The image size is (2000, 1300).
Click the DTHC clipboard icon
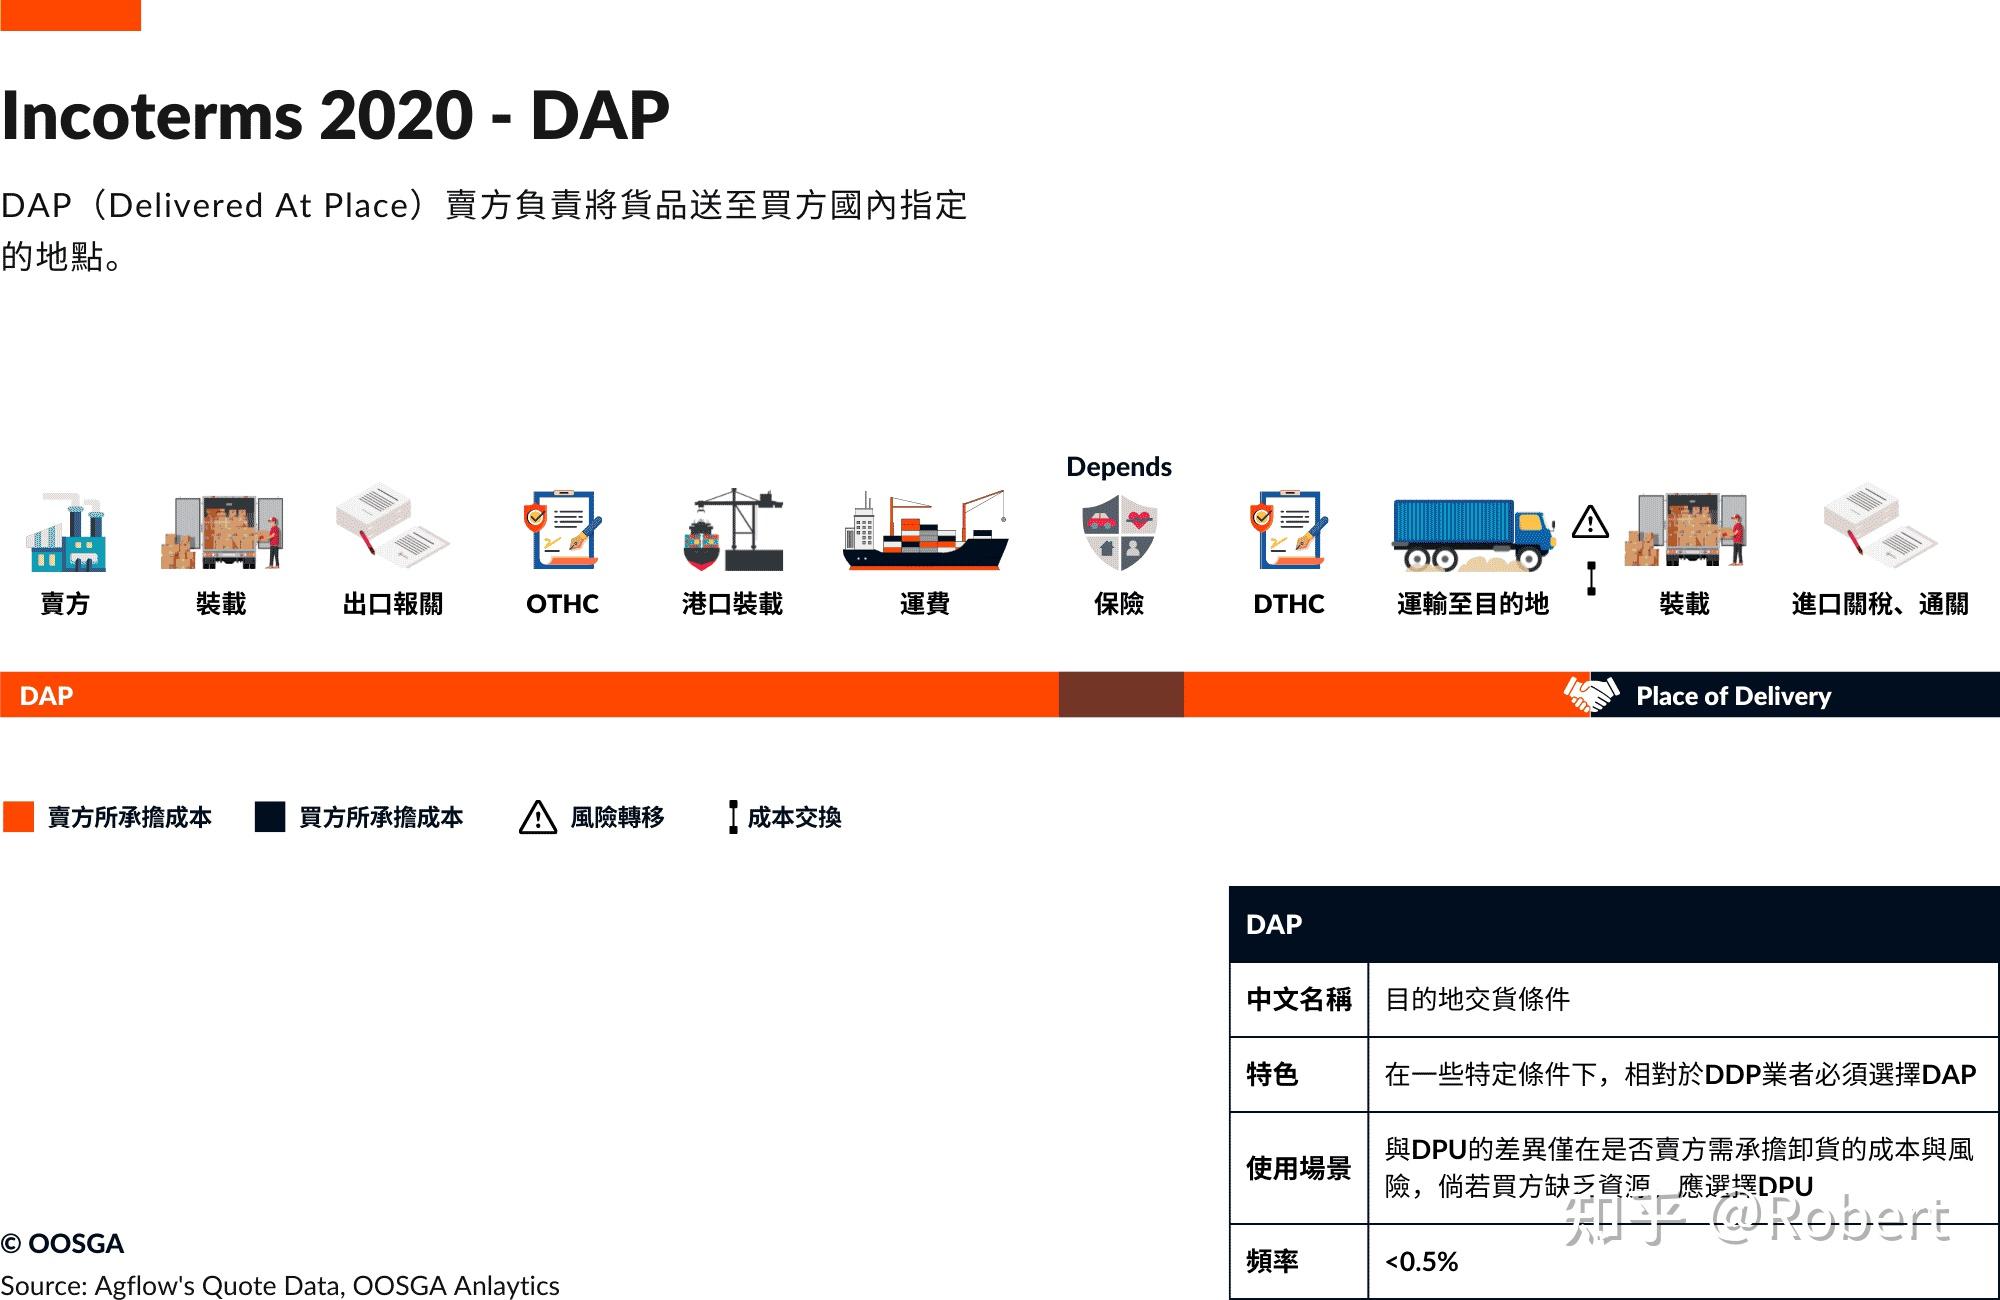1288,530
